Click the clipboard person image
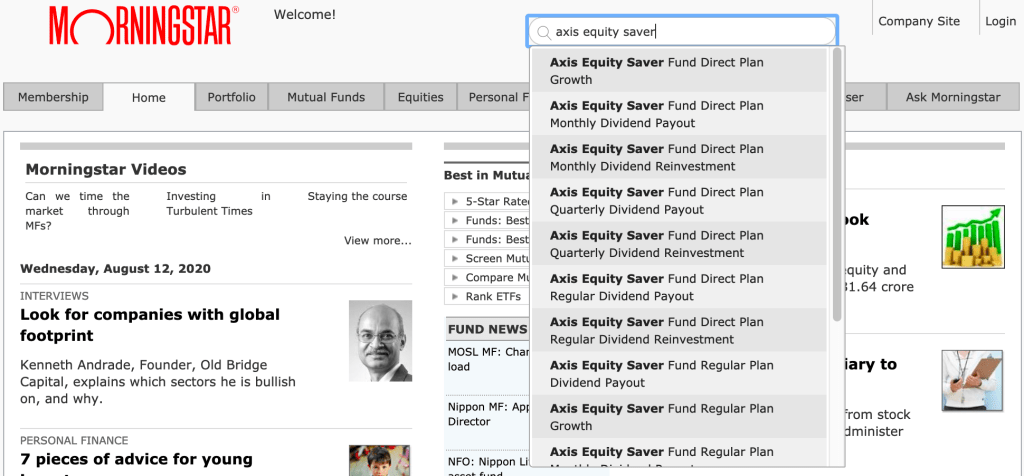Image resolution: width=1024 pixels, height=476 pixels. click(x=972, y=381)
